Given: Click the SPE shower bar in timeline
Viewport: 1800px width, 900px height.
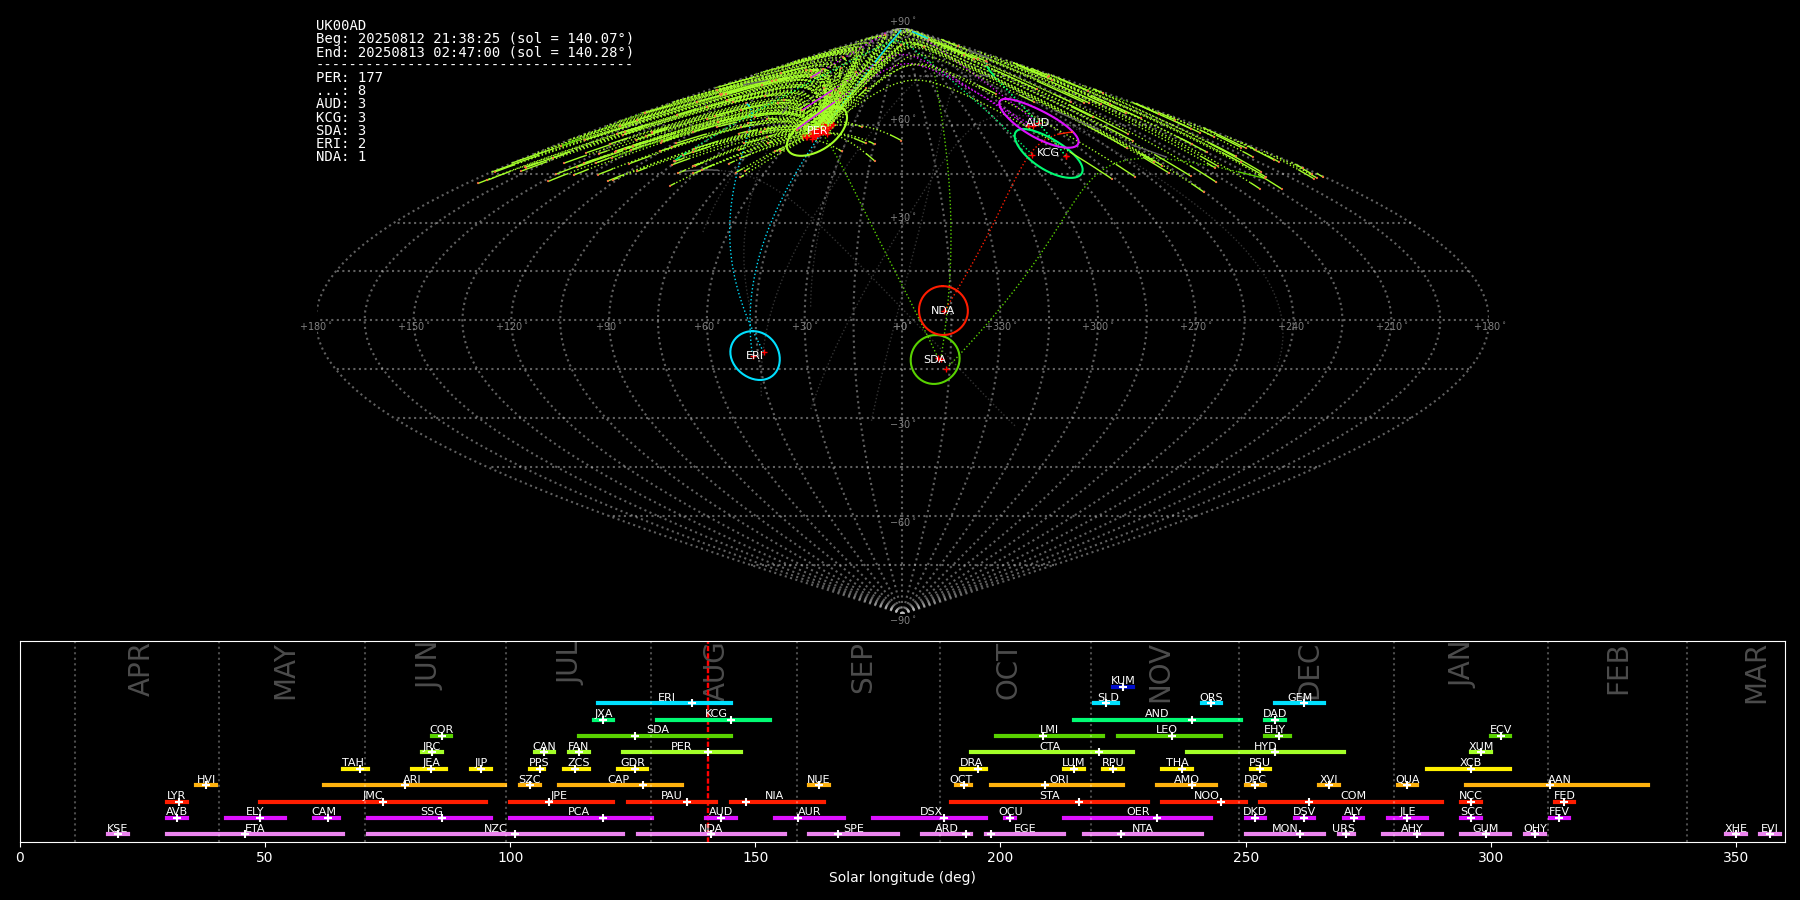Looking at the screenshot, I should (x=853, y=834).
